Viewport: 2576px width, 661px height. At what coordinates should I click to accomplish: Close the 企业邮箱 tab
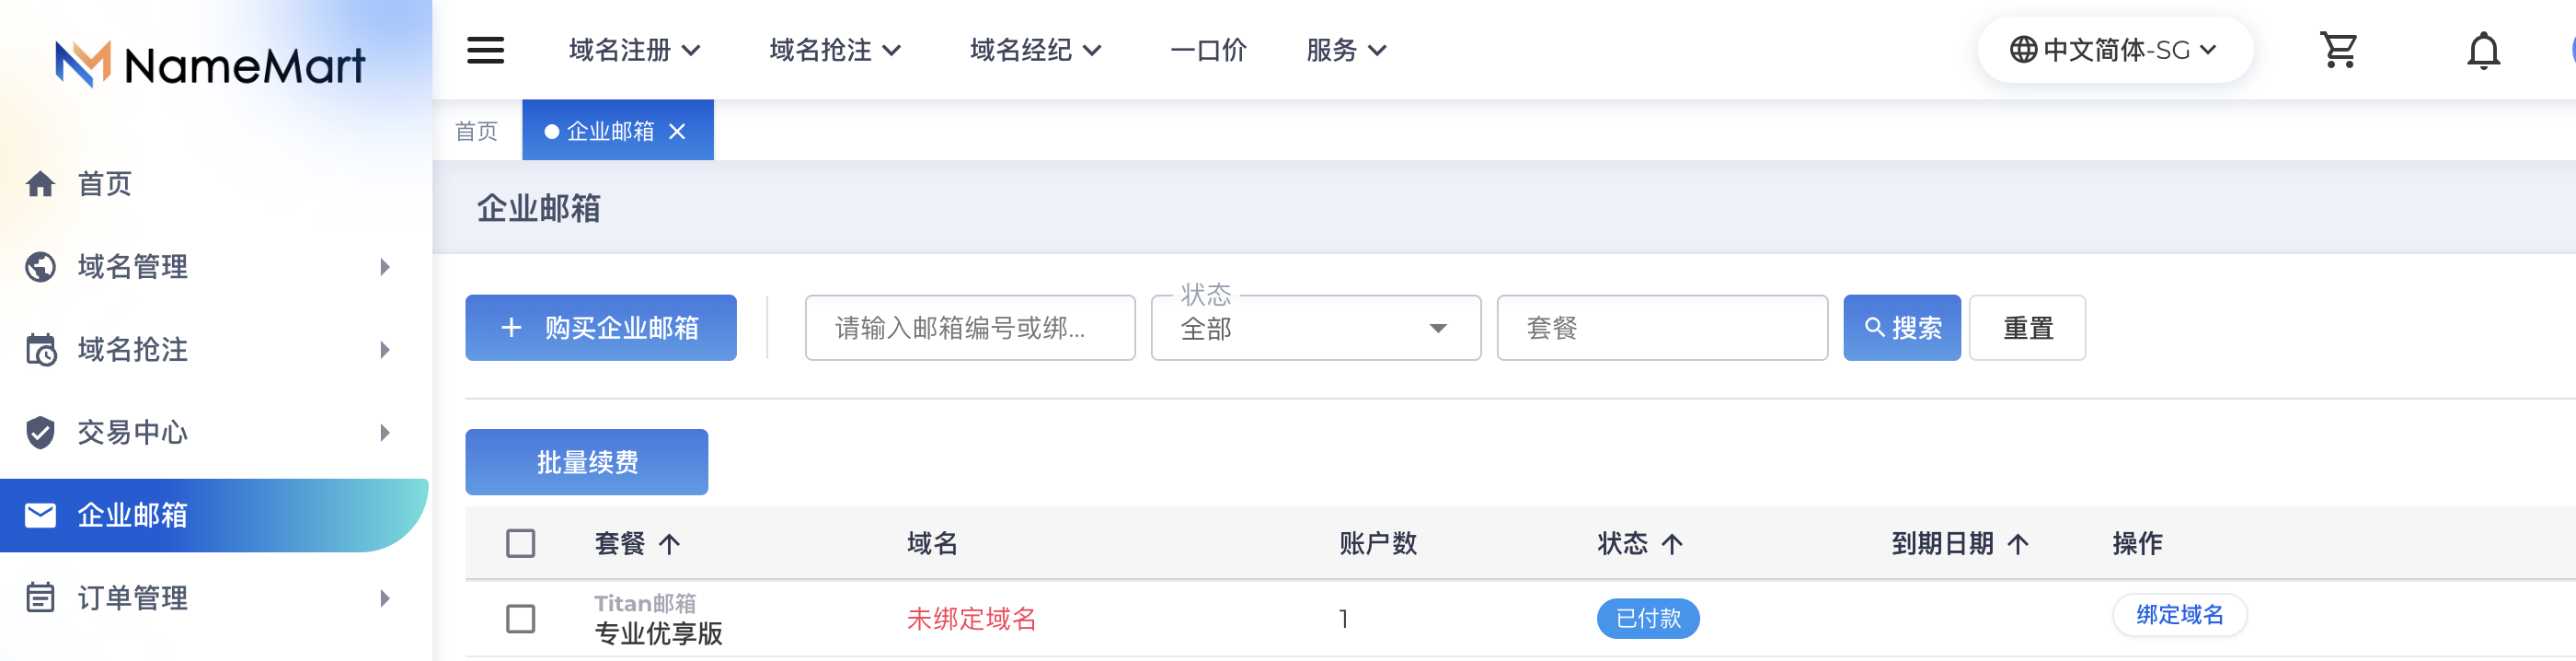677,131
